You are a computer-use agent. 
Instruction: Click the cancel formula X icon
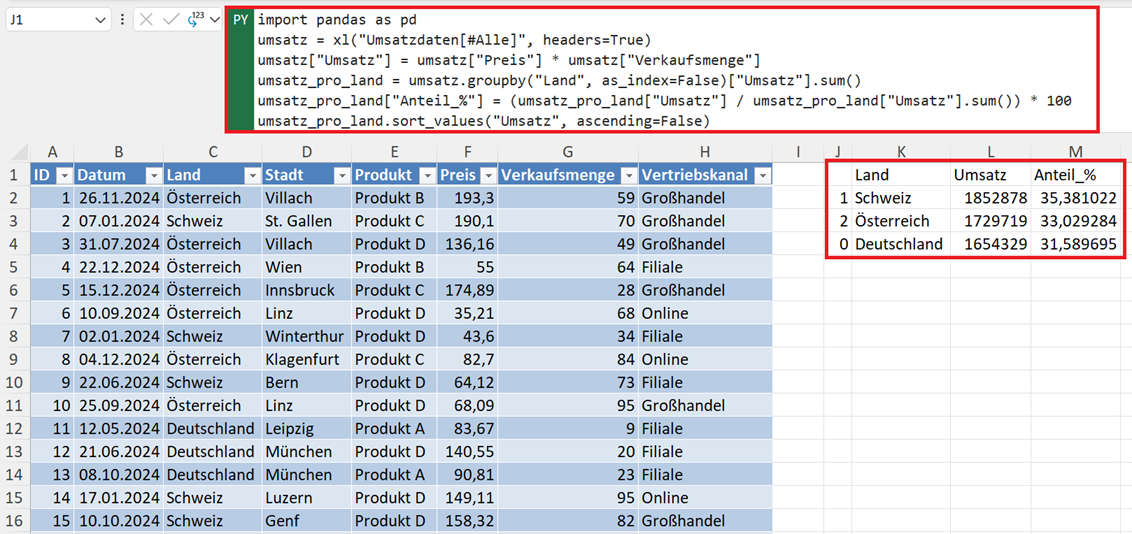pos(147,20)
